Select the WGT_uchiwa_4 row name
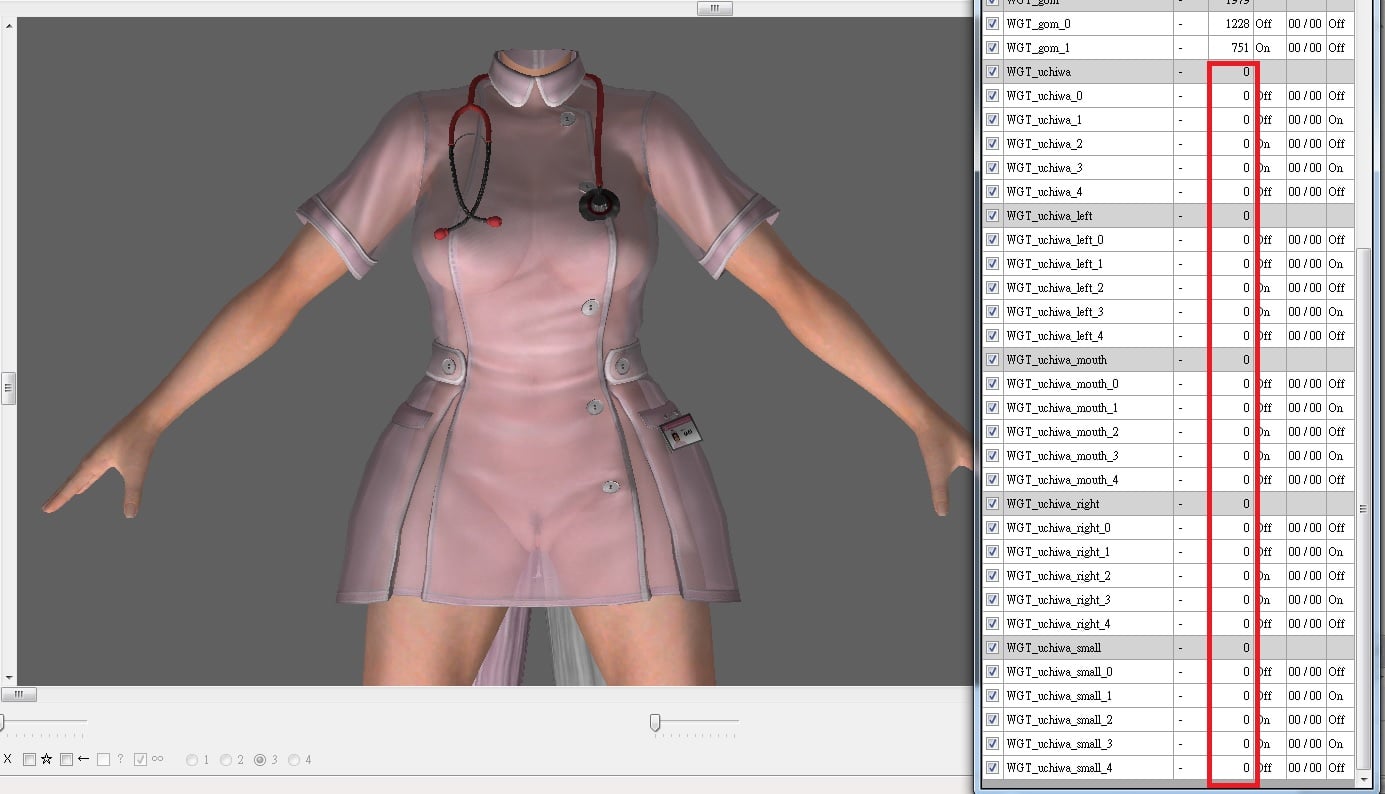This screenshot has width=1385, height=794. point(1044,192)
